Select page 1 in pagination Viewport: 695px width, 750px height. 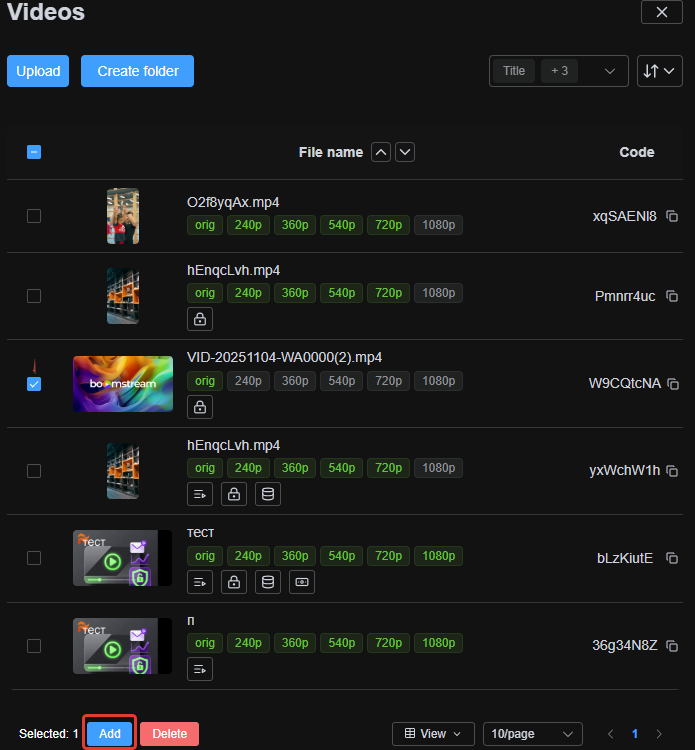[x=635, y=734]
